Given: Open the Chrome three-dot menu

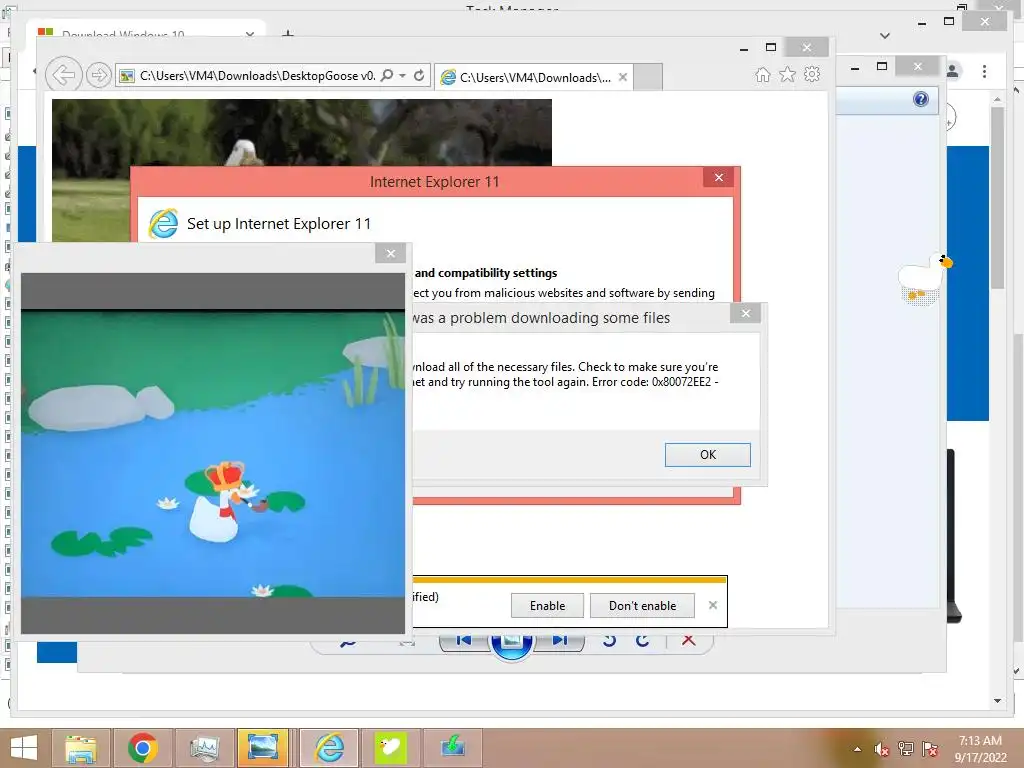Looking at the screenshot, I should (984, 71).
